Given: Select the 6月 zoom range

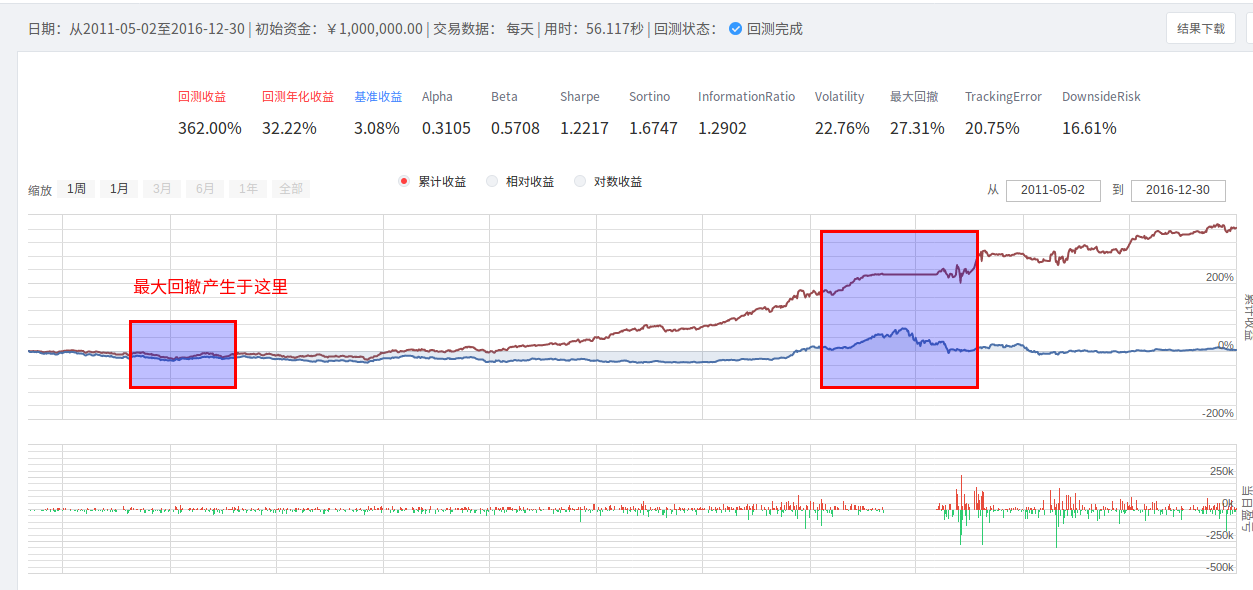Looking at the screenshot, I should pyautogui.click(x=205, y=188).
